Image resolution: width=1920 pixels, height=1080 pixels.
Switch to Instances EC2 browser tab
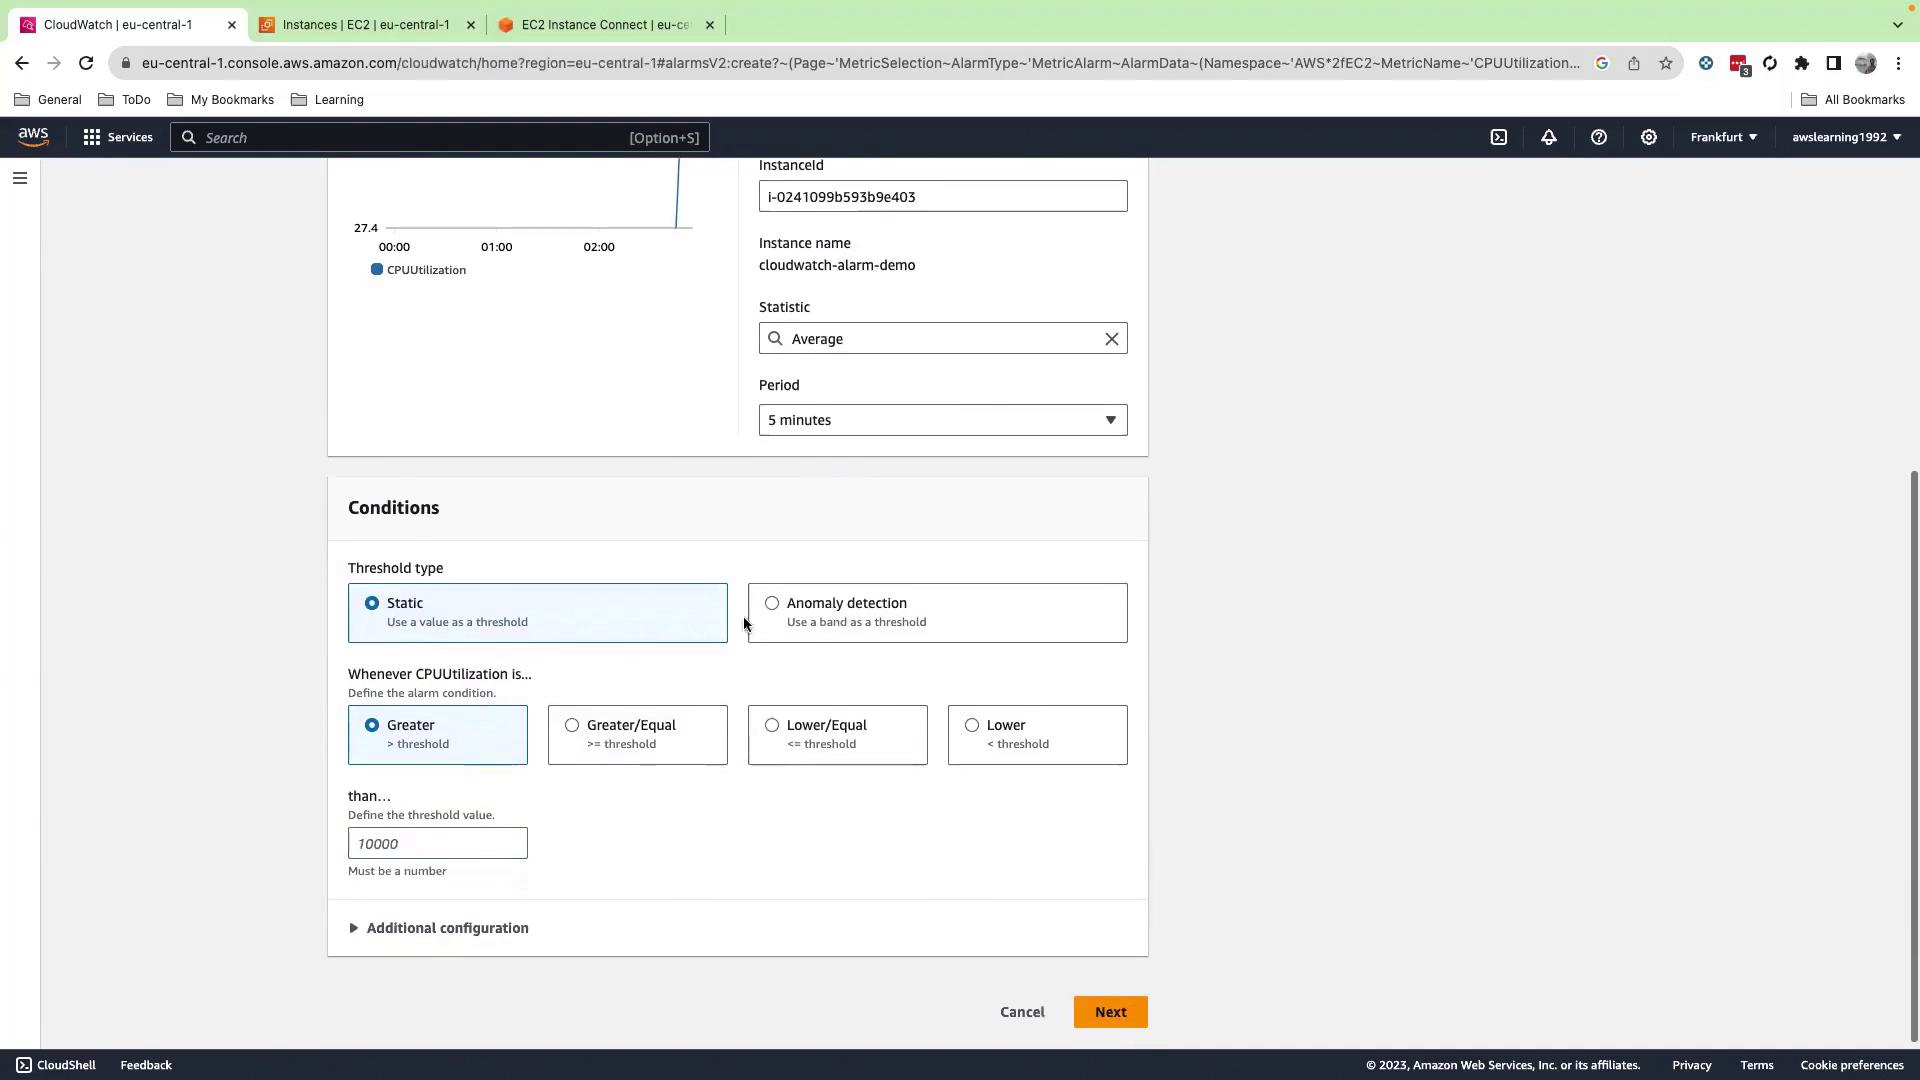(365, 25)
